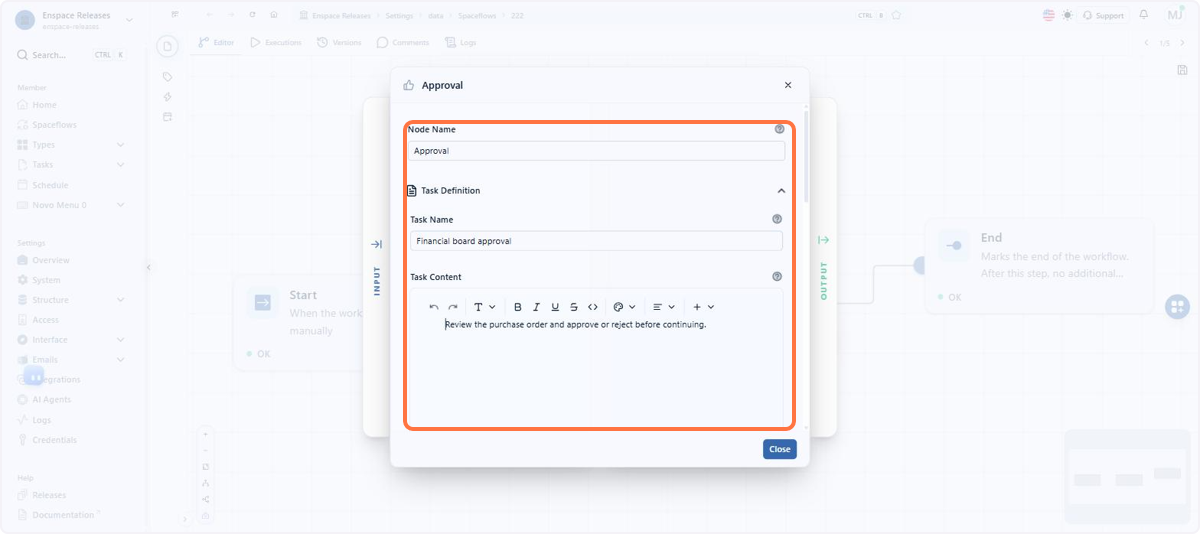
Task: Toggle underline formatting in the editor
Action: point(555,307)
